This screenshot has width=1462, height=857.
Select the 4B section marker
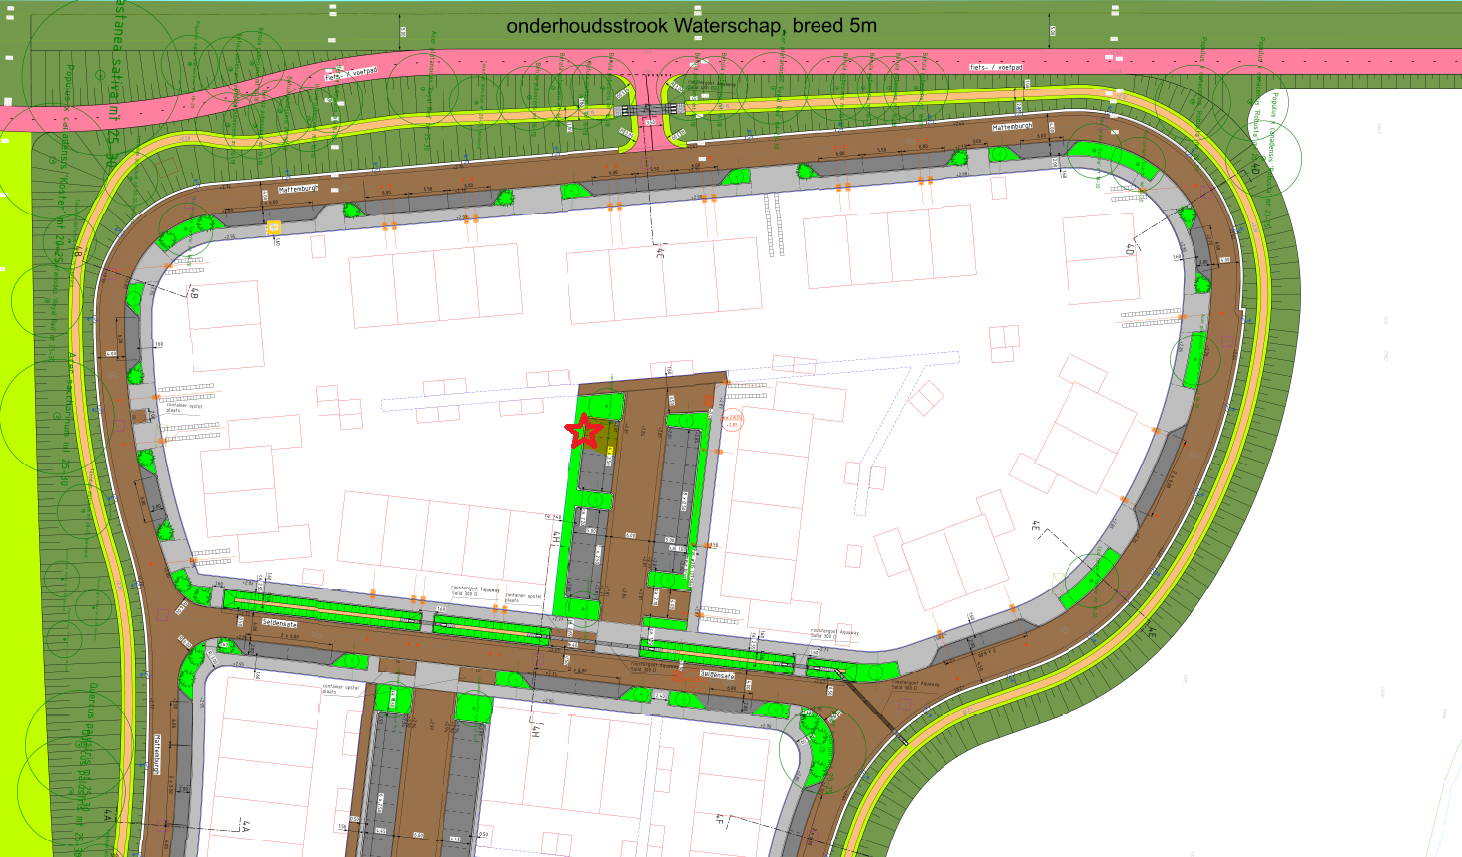coord(194,292)
